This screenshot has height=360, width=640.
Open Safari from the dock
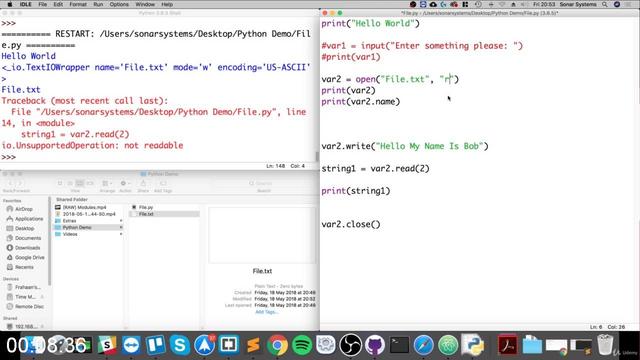point(424,345)
